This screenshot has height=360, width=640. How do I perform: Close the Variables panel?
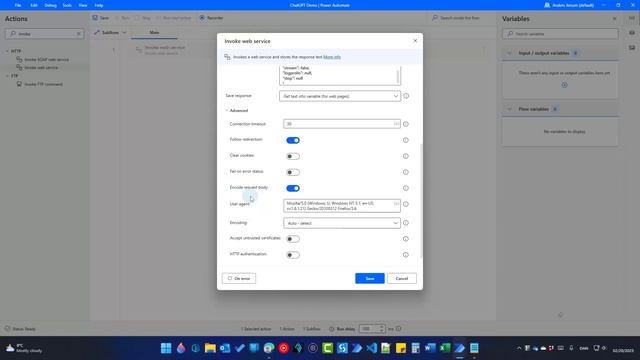point(615,19)
